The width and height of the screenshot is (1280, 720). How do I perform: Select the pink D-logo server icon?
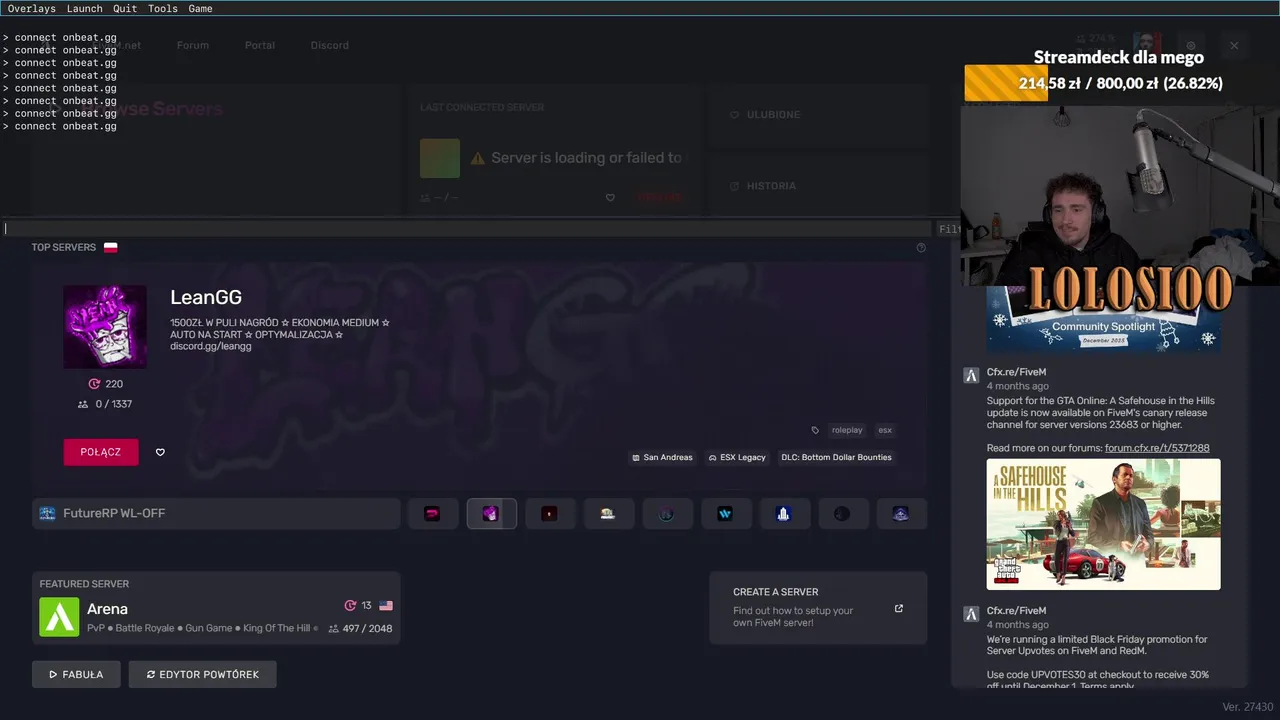pyautogui.click(x=432, y=513)
